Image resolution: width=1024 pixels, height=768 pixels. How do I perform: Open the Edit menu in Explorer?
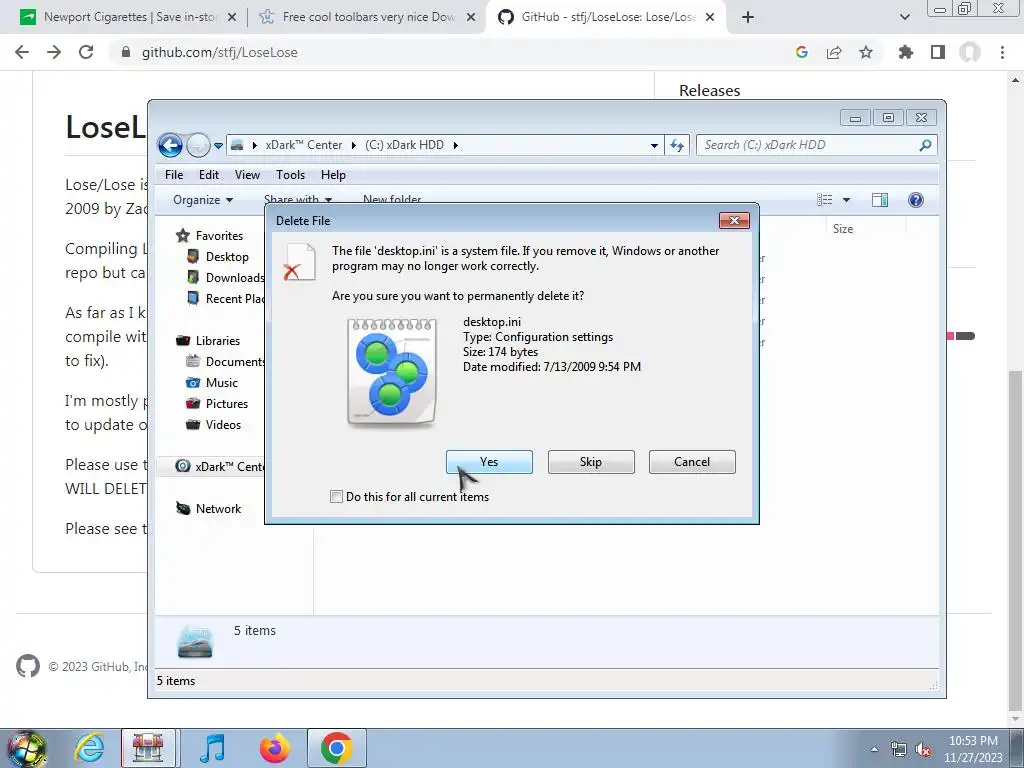click(x=209, y=175)
